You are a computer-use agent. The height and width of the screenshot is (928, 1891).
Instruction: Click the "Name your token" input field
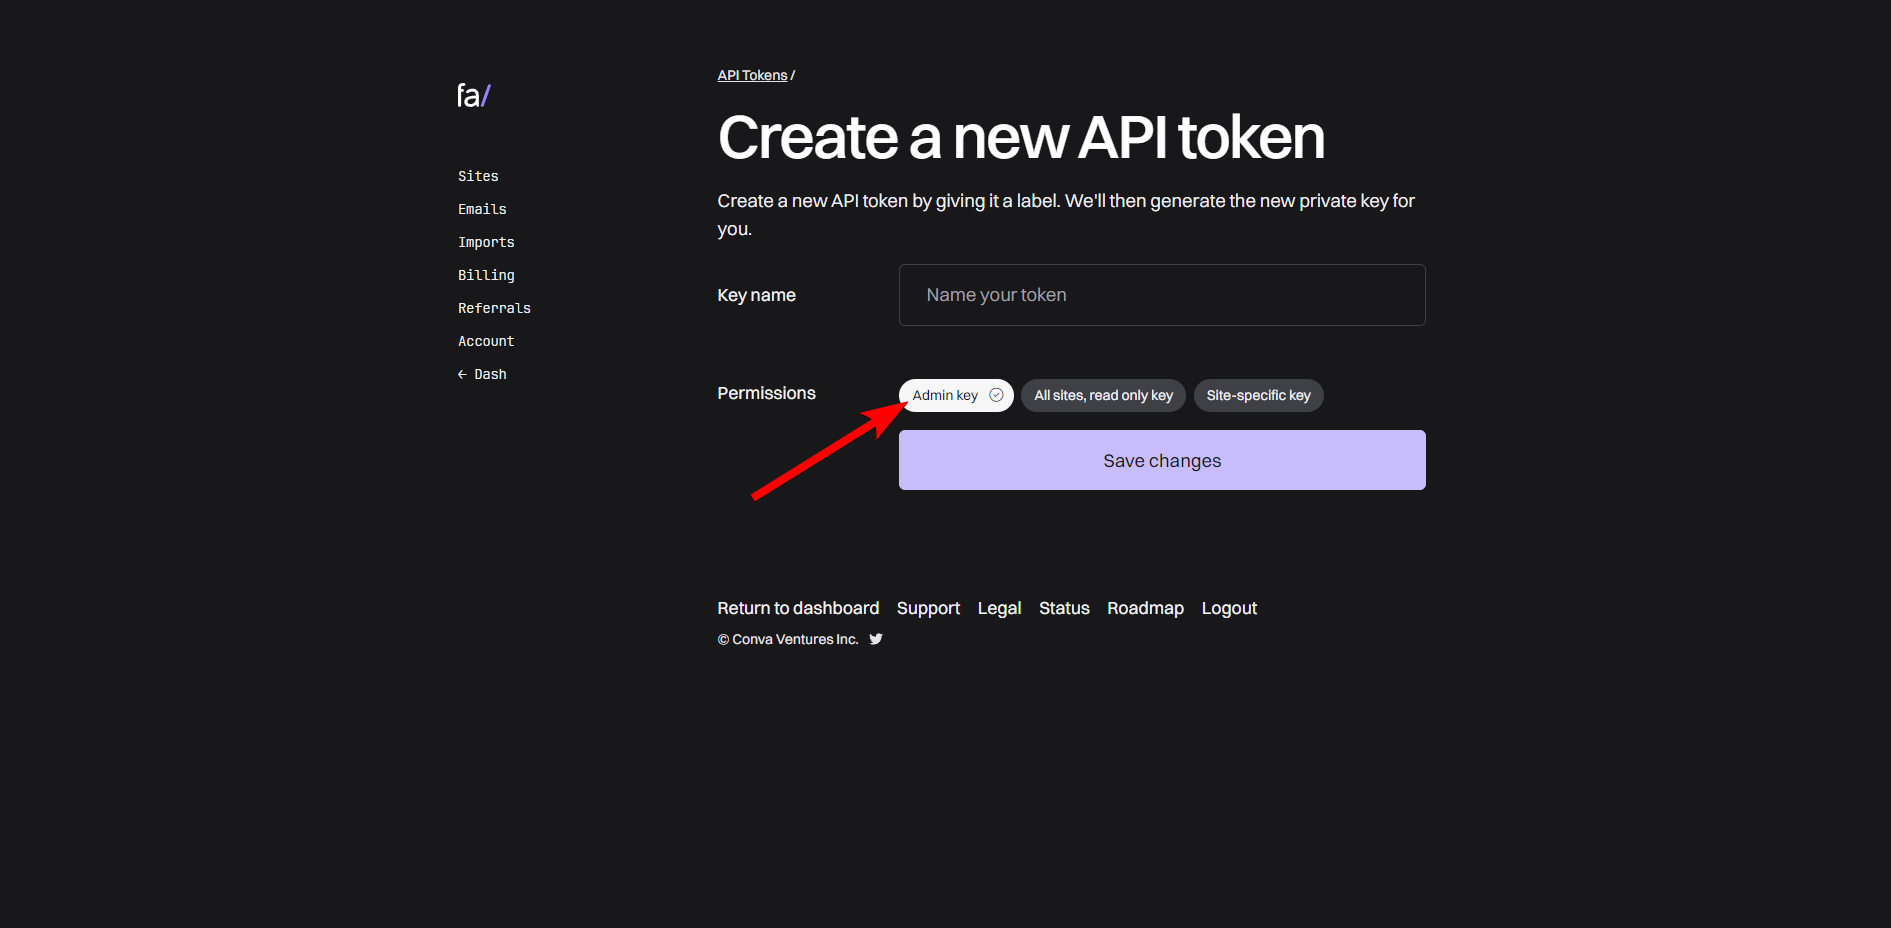coord(1161,294)
